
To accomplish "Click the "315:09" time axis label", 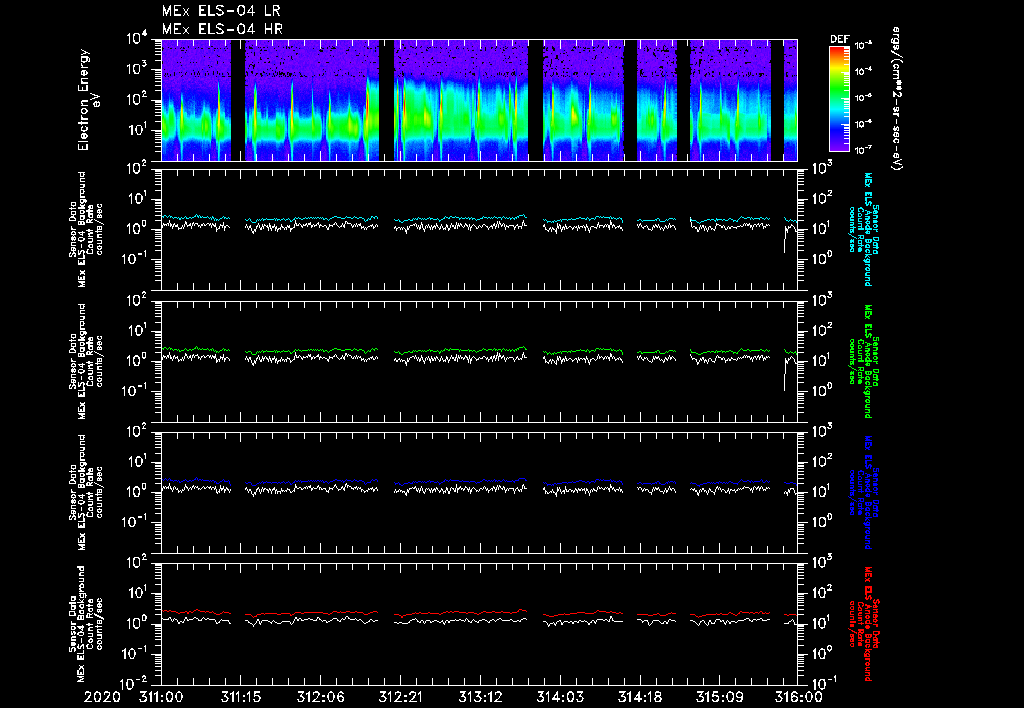I will click(719, 697).
